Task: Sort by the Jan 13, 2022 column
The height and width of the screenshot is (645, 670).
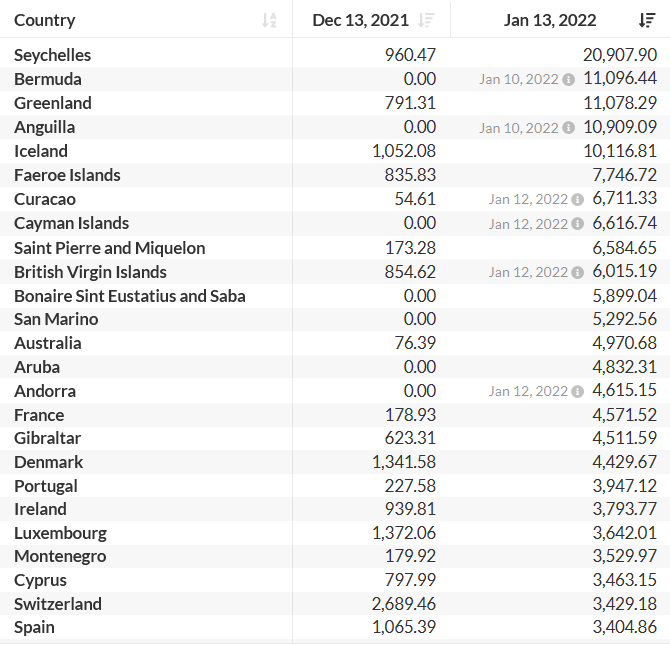Action: 550,20
